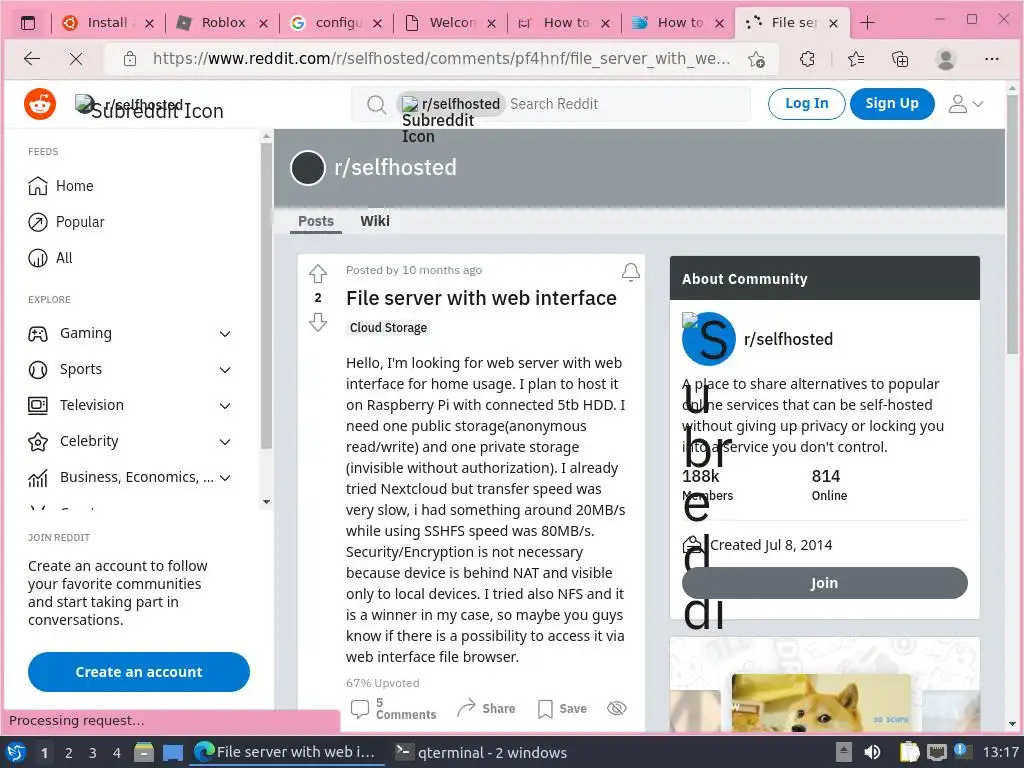1024x768 pixels.
Task: Click the Sign Up button
Action: 892,103
